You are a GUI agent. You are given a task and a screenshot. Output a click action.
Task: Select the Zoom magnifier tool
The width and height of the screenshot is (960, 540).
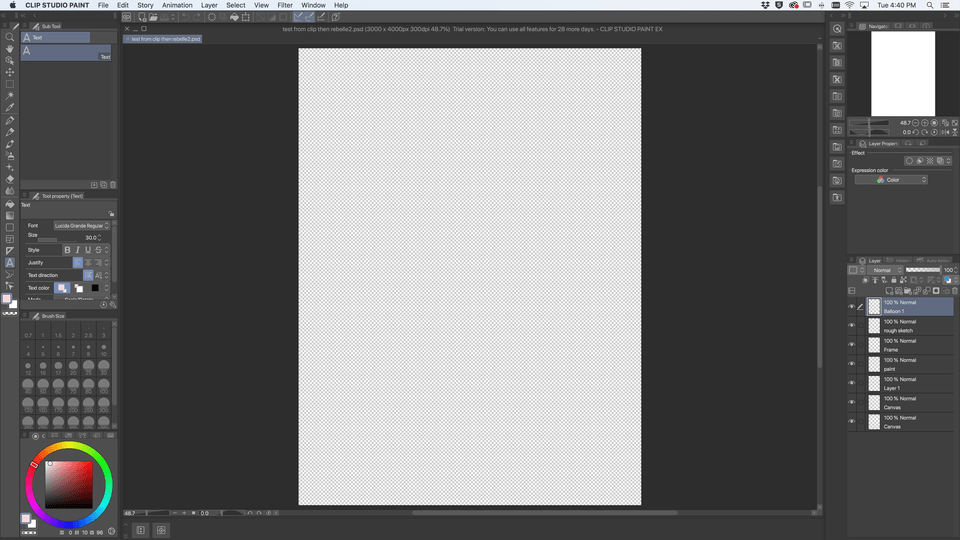point(10,37)
